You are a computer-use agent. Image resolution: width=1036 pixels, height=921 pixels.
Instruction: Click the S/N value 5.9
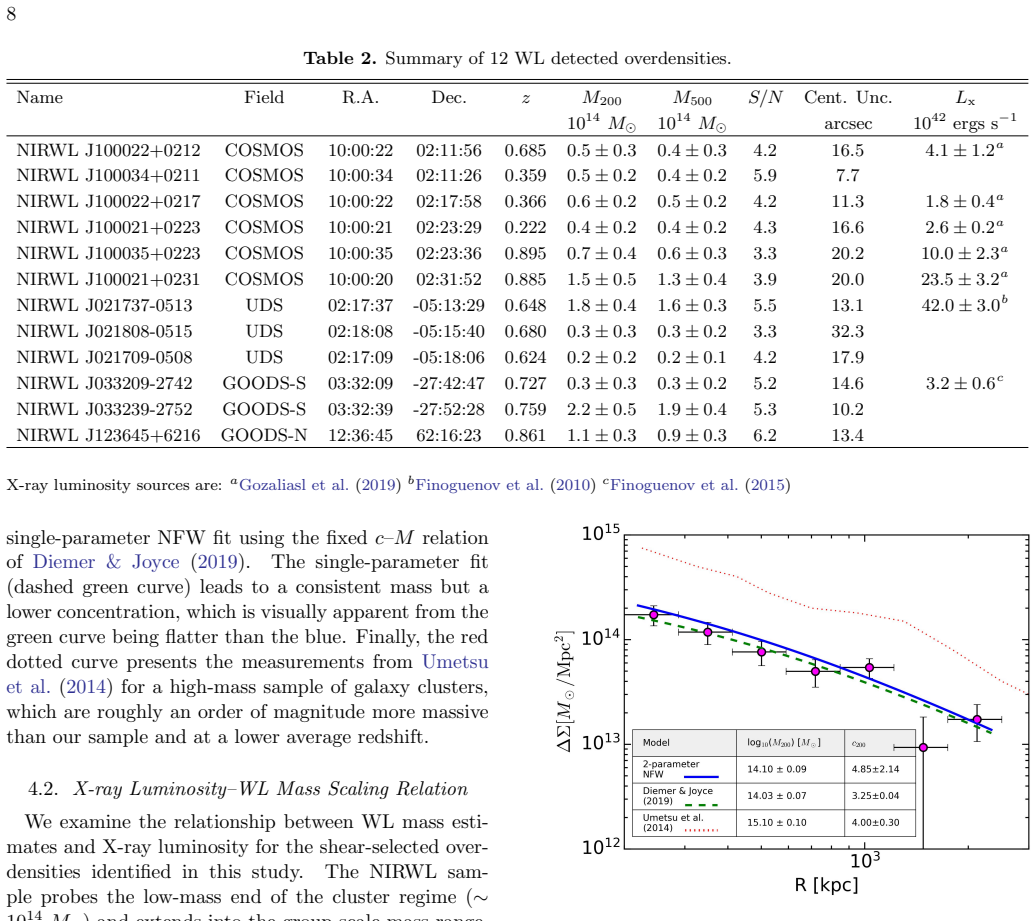[765, 176]
